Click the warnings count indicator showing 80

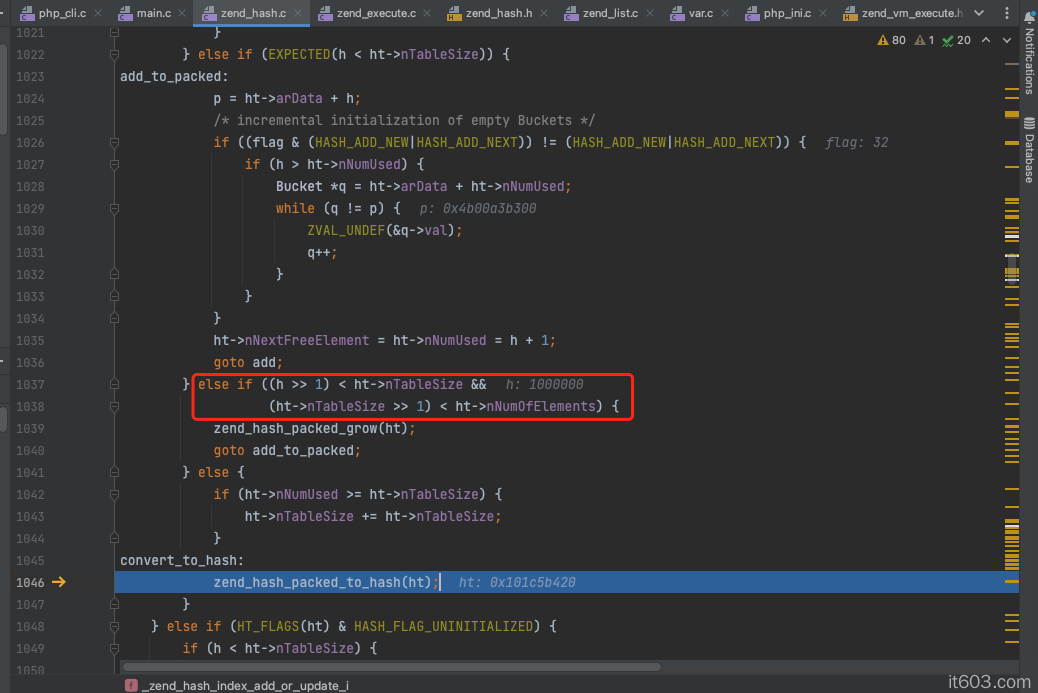coord(891,40)
